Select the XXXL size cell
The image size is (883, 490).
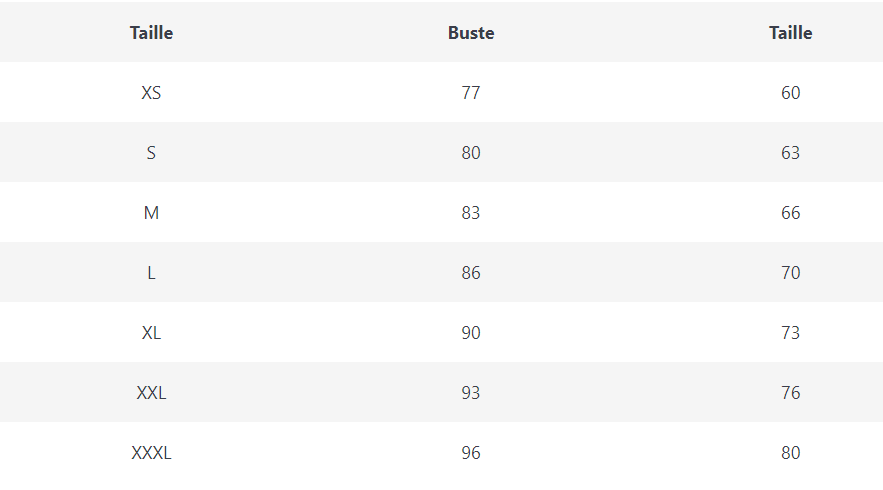click(151, 453)
